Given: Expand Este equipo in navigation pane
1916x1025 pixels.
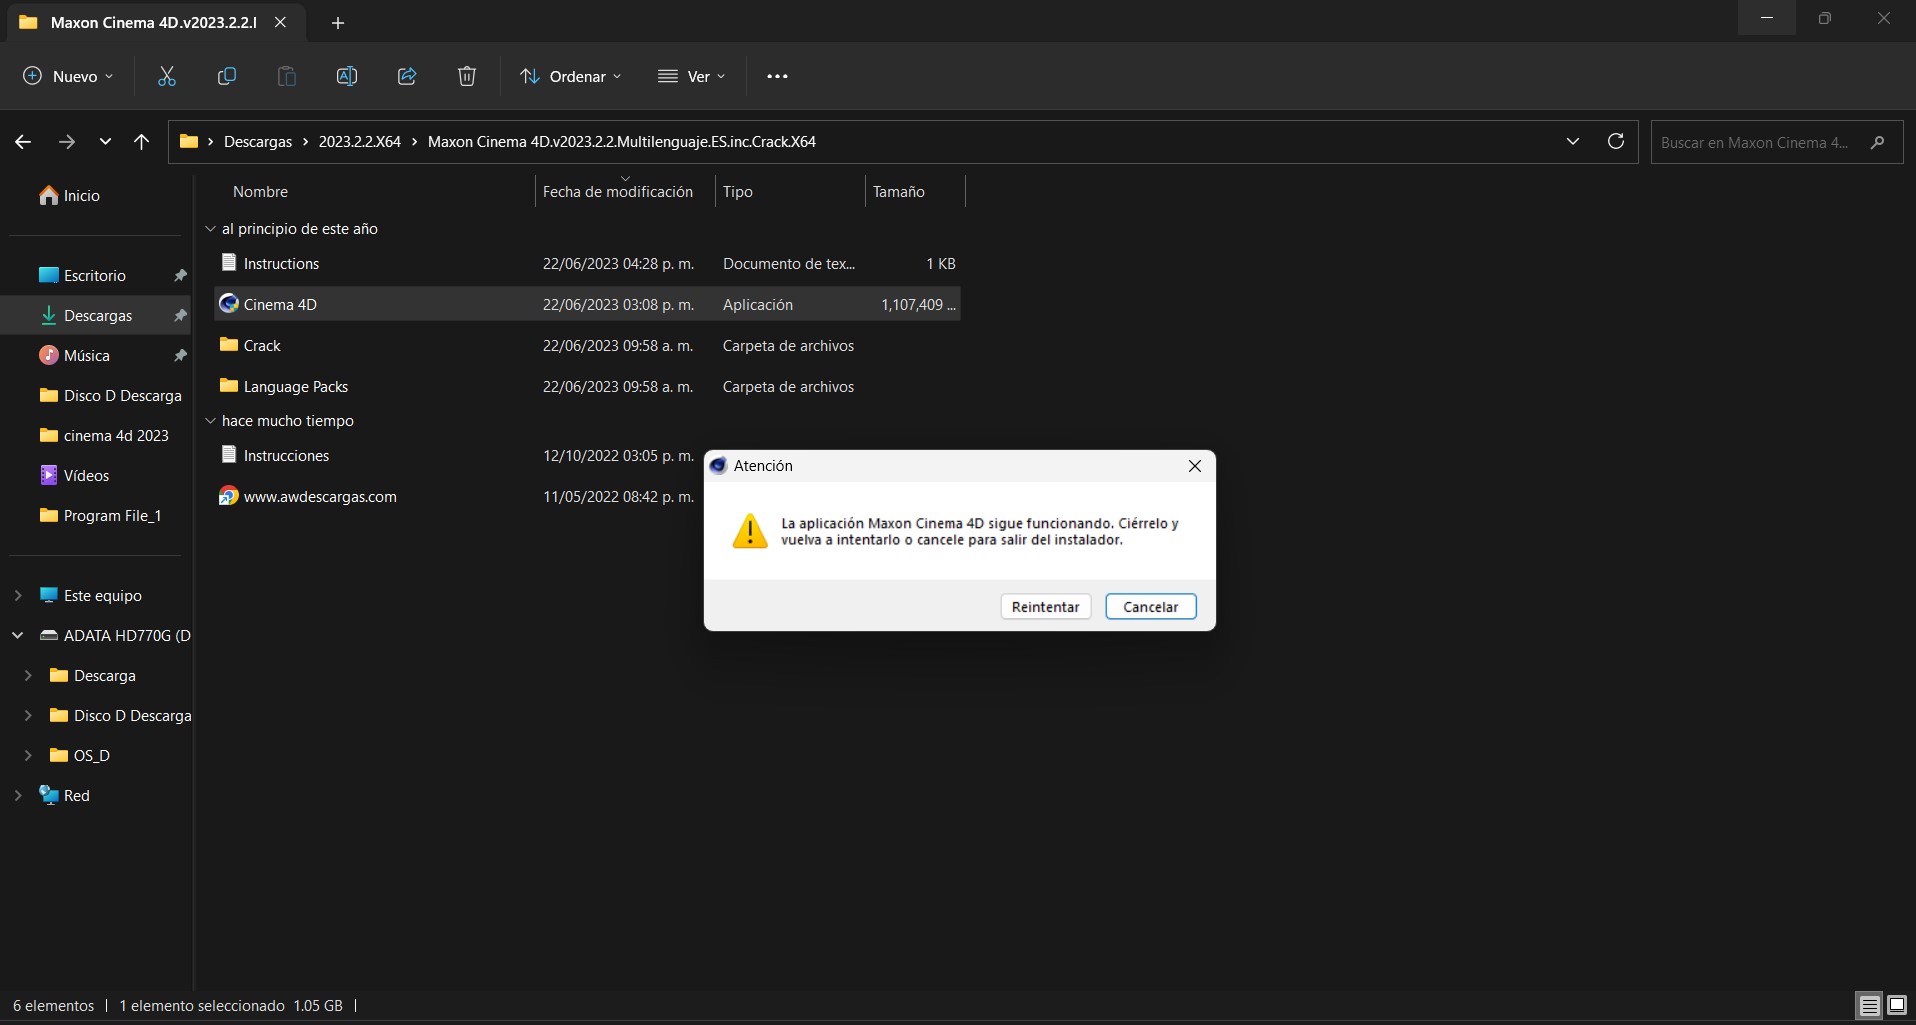Looking at the screenshot, I should coord(18,595).
